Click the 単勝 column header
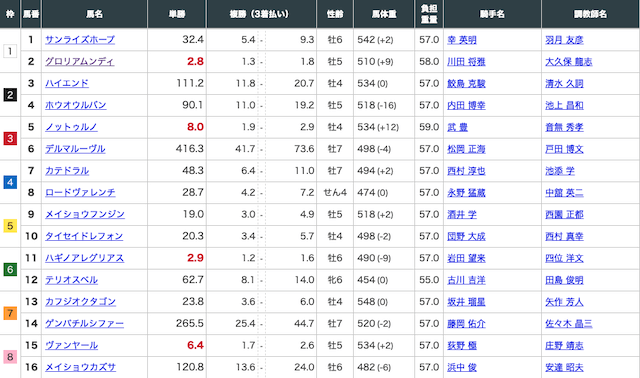Viewport: 640px width, 378px height. click(x=177, y=14)
